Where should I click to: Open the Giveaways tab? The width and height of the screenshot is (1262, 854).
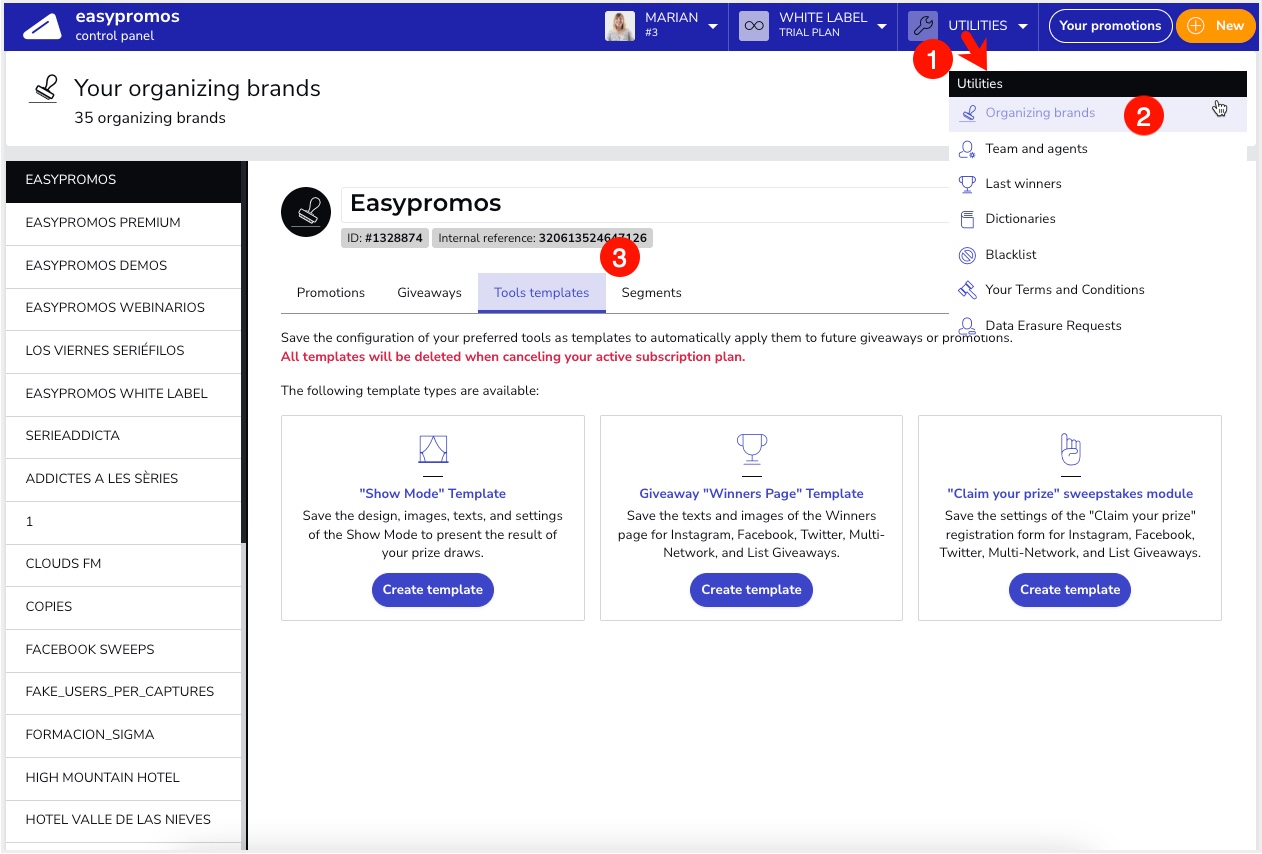[x=429, y=293]
